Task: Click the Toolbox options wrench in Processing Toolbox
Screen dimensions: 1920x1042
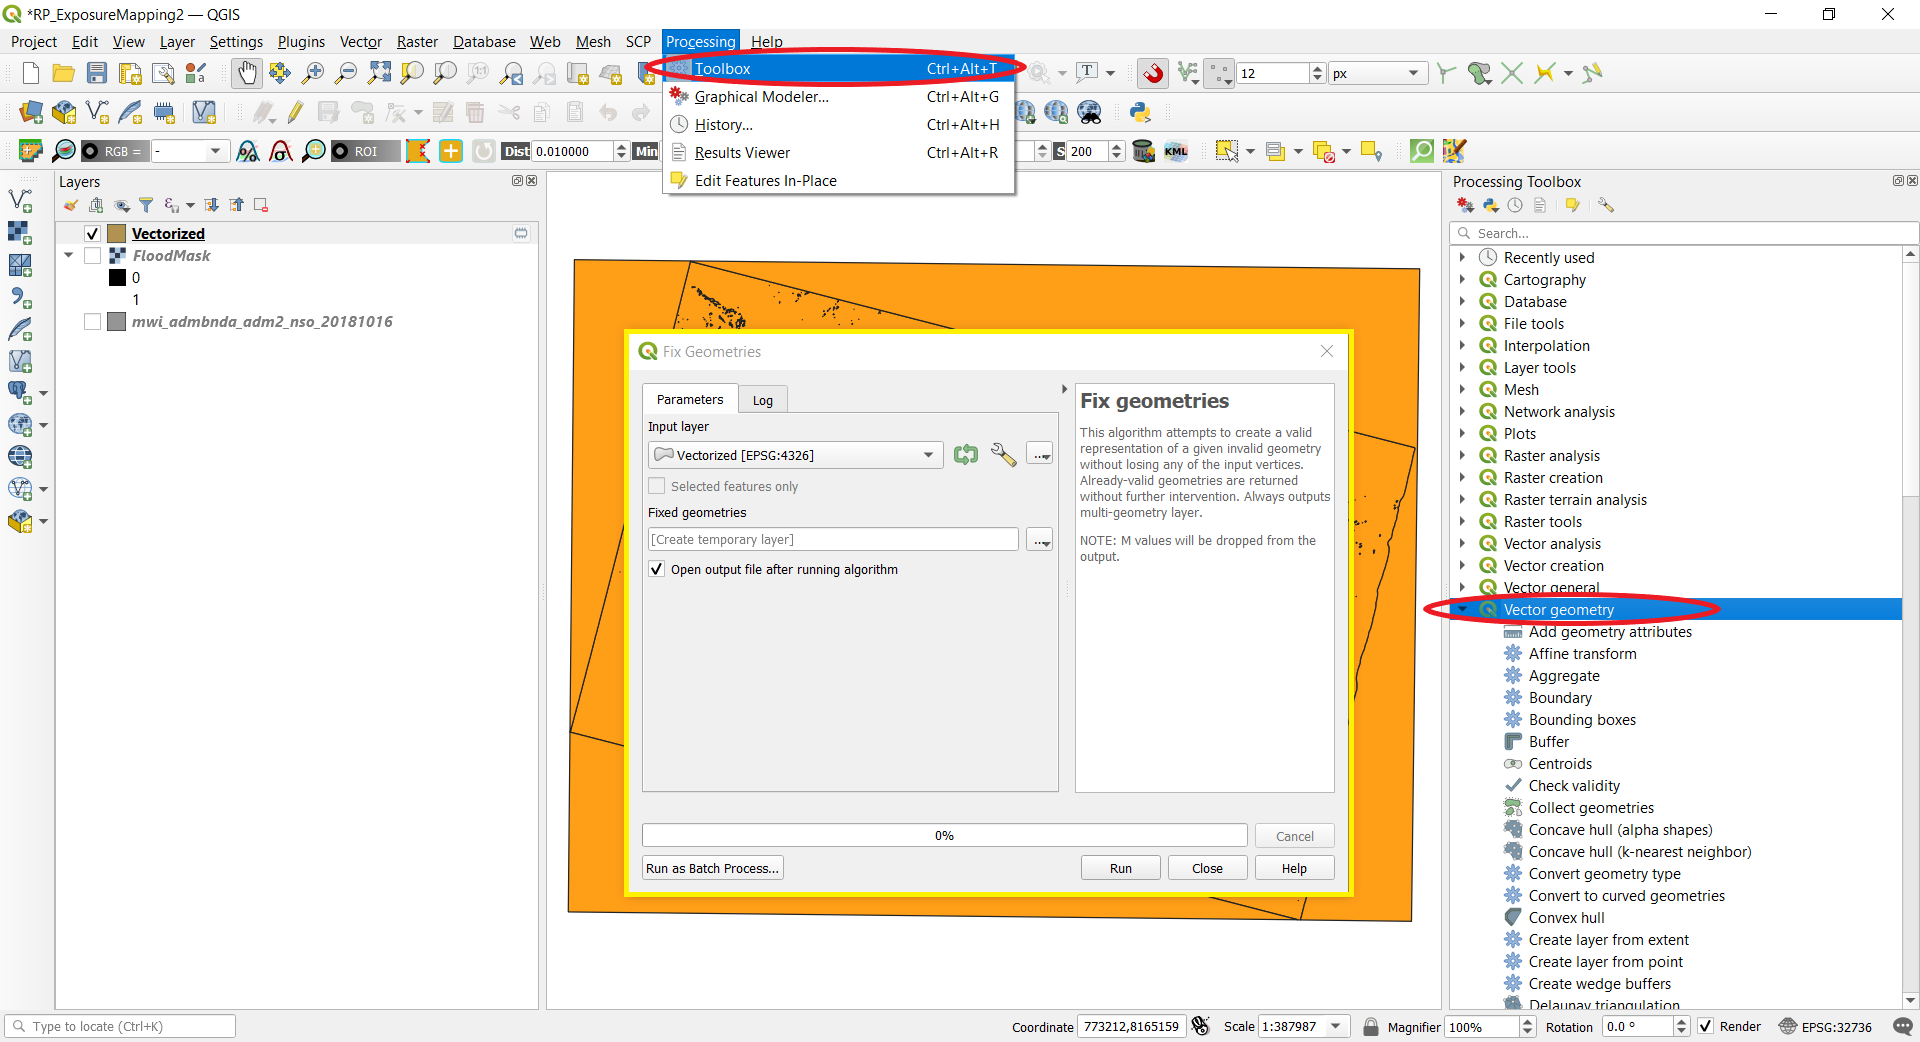Action: point(1606,204)
